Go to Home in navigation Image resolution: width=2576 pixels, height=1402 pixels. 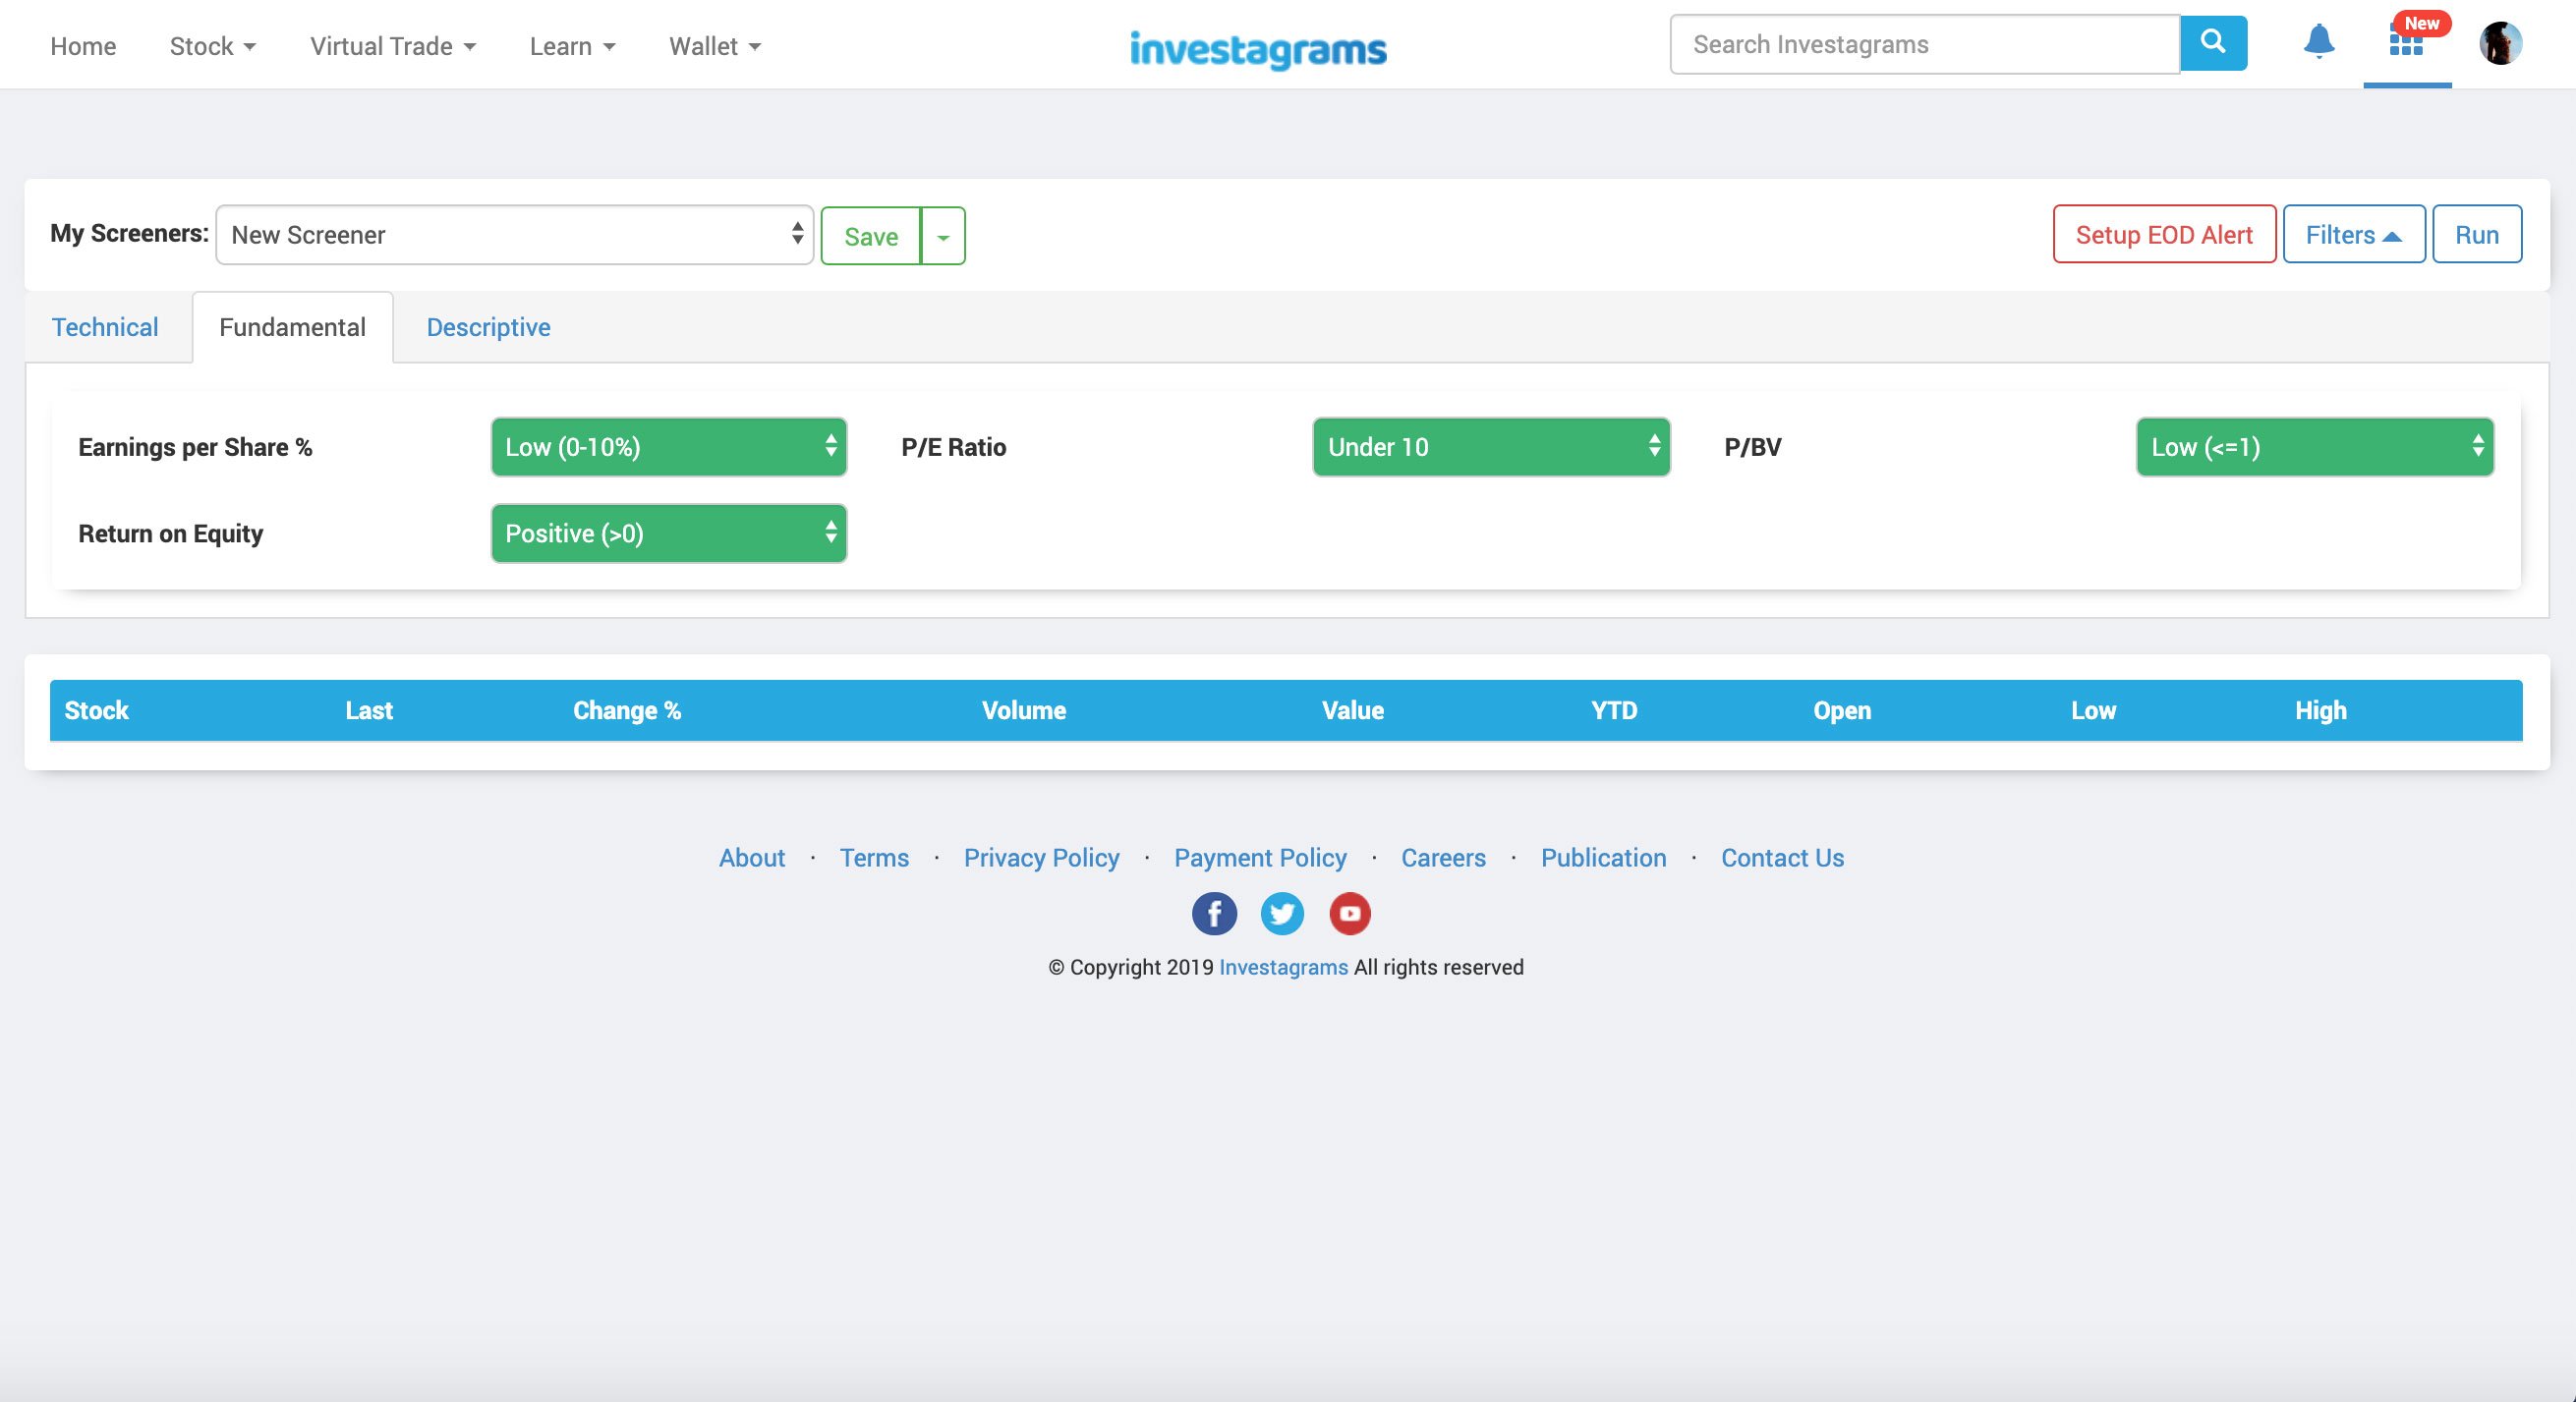[83, 46]
